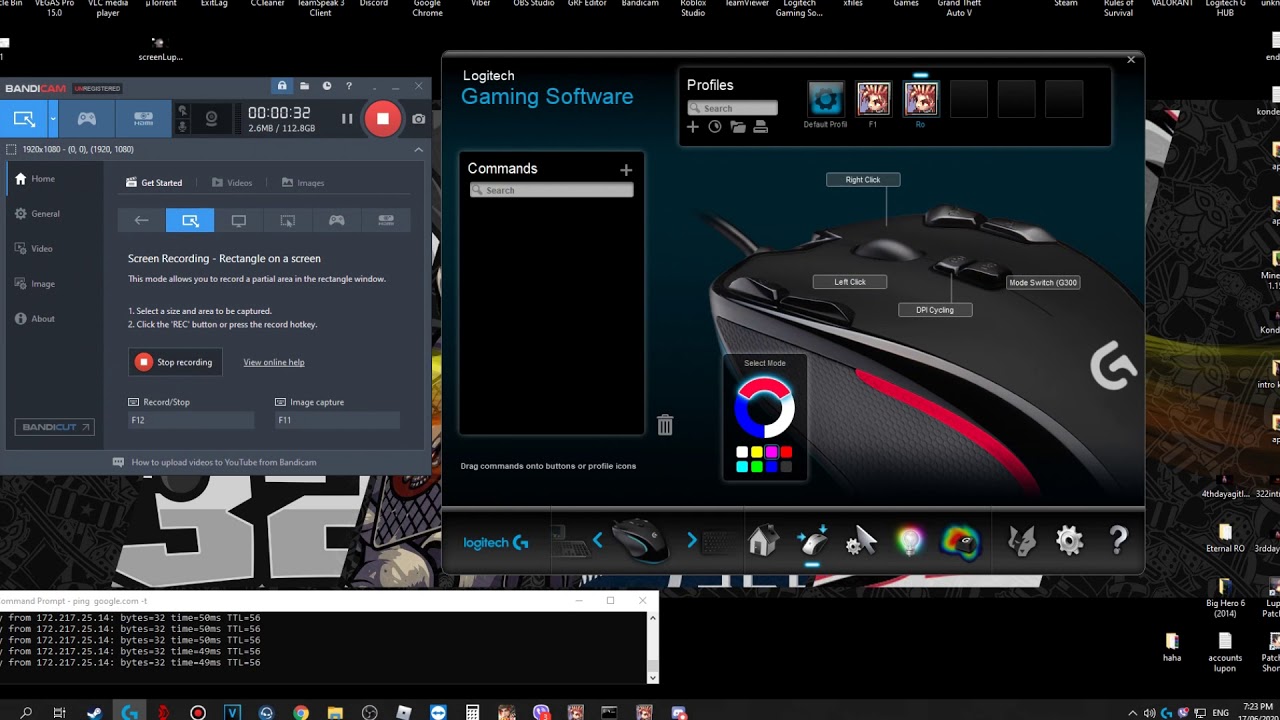Screen dimensions: 1280x720
Task: Click the print profile icon in Profiles
Action: point(760,127)
